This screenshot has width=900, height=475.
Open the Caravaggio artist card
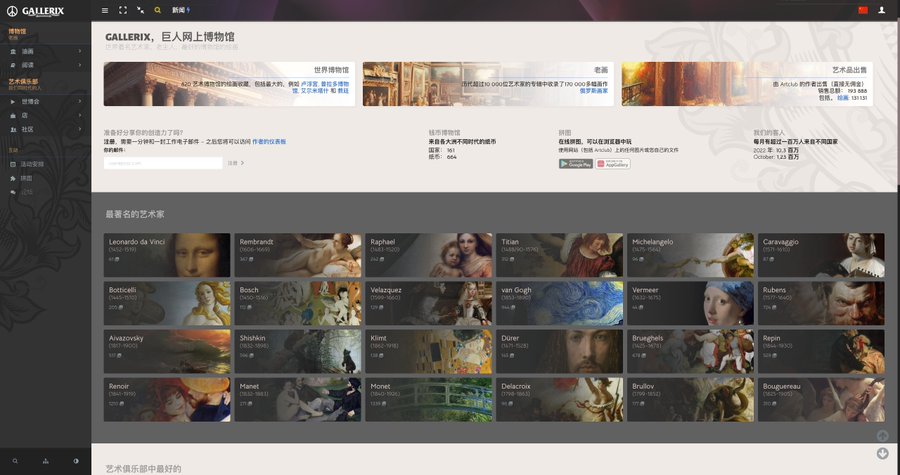[x=821, y=255]
